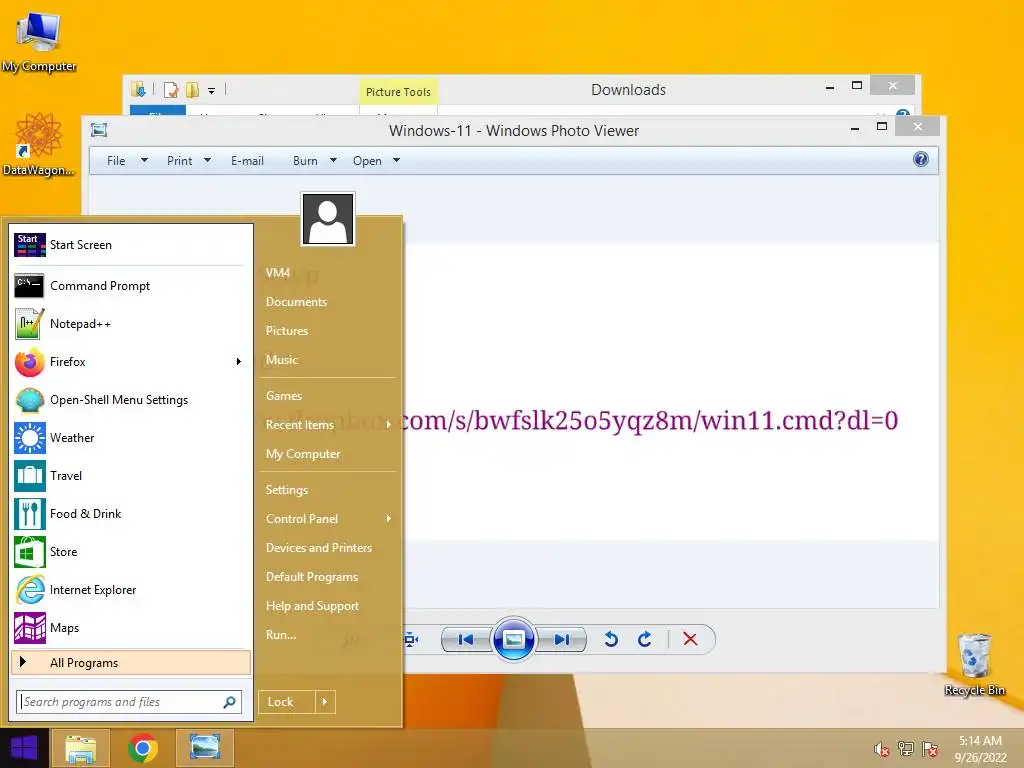The image size is (1024, 768).
Task: Click the user account picture
Action: click(x=328, y=219)
